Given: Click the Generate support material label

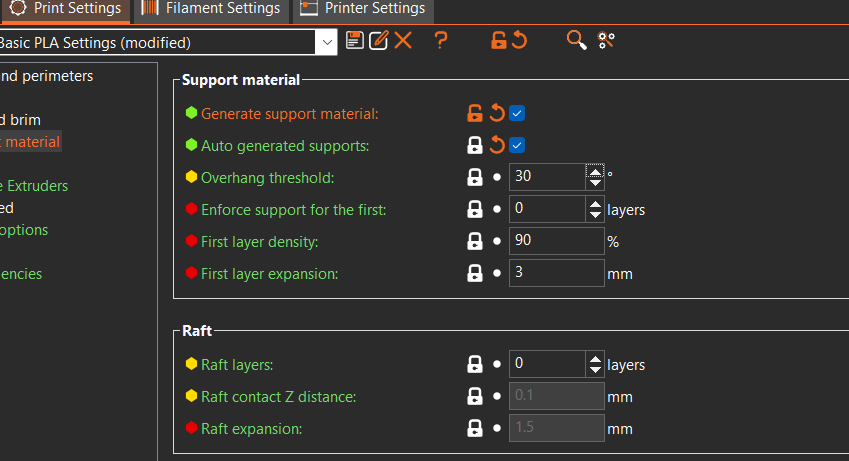Looking at the screenshot, I should click(290, 114).
